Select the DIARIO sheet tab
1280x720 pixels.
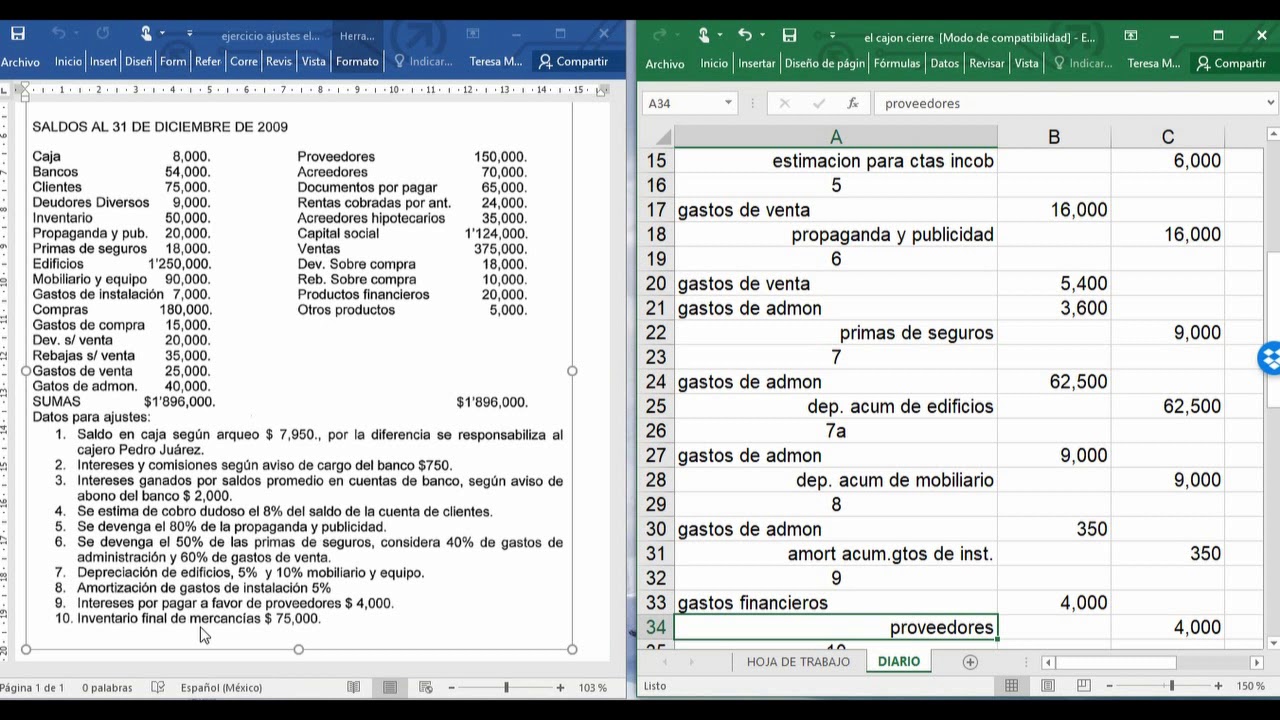pyautogui.click(x=899, y=662)
